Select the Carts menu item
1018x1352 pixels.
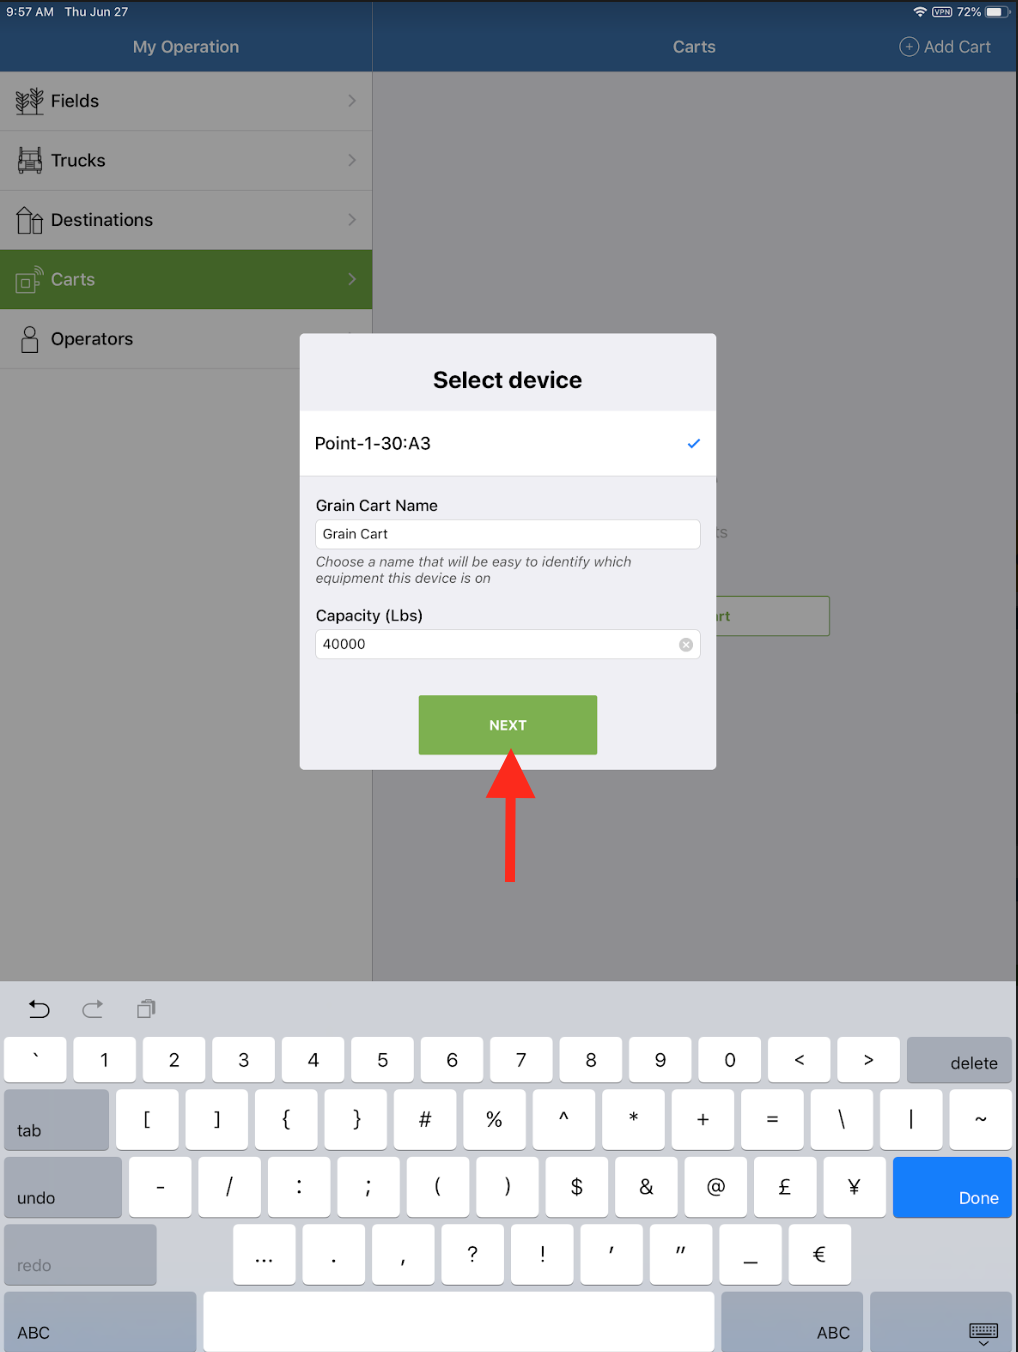coord(186,279)
